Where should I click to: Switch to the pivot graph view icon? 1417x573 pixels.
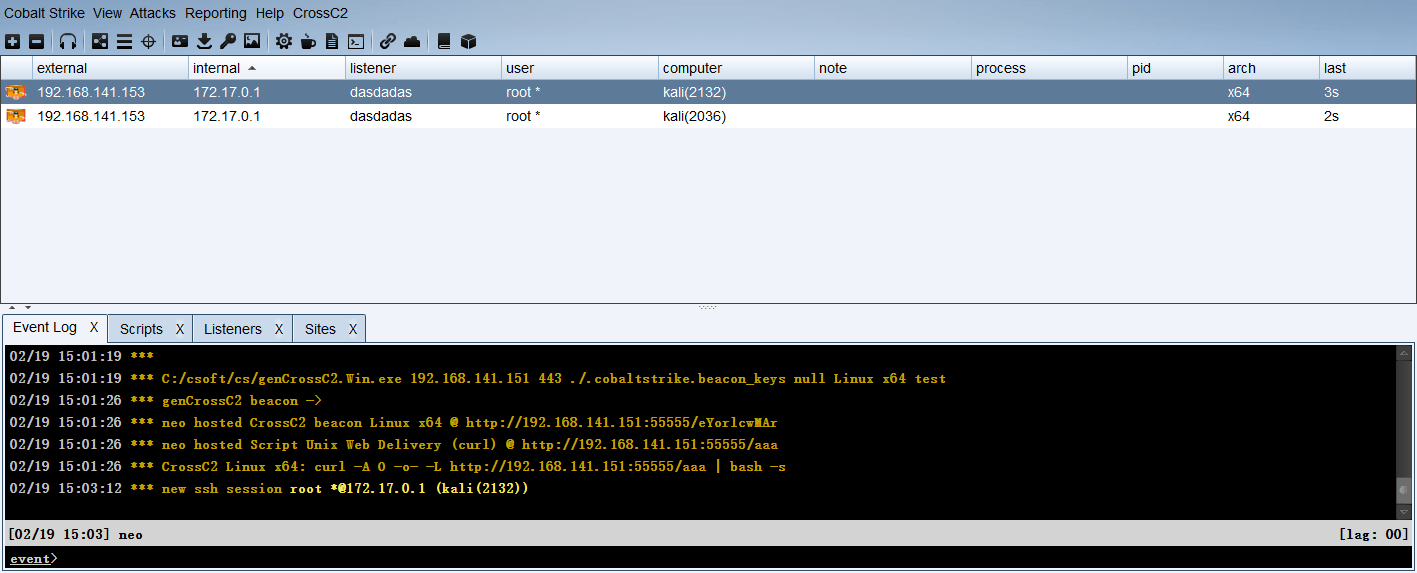tap(100, 41)
